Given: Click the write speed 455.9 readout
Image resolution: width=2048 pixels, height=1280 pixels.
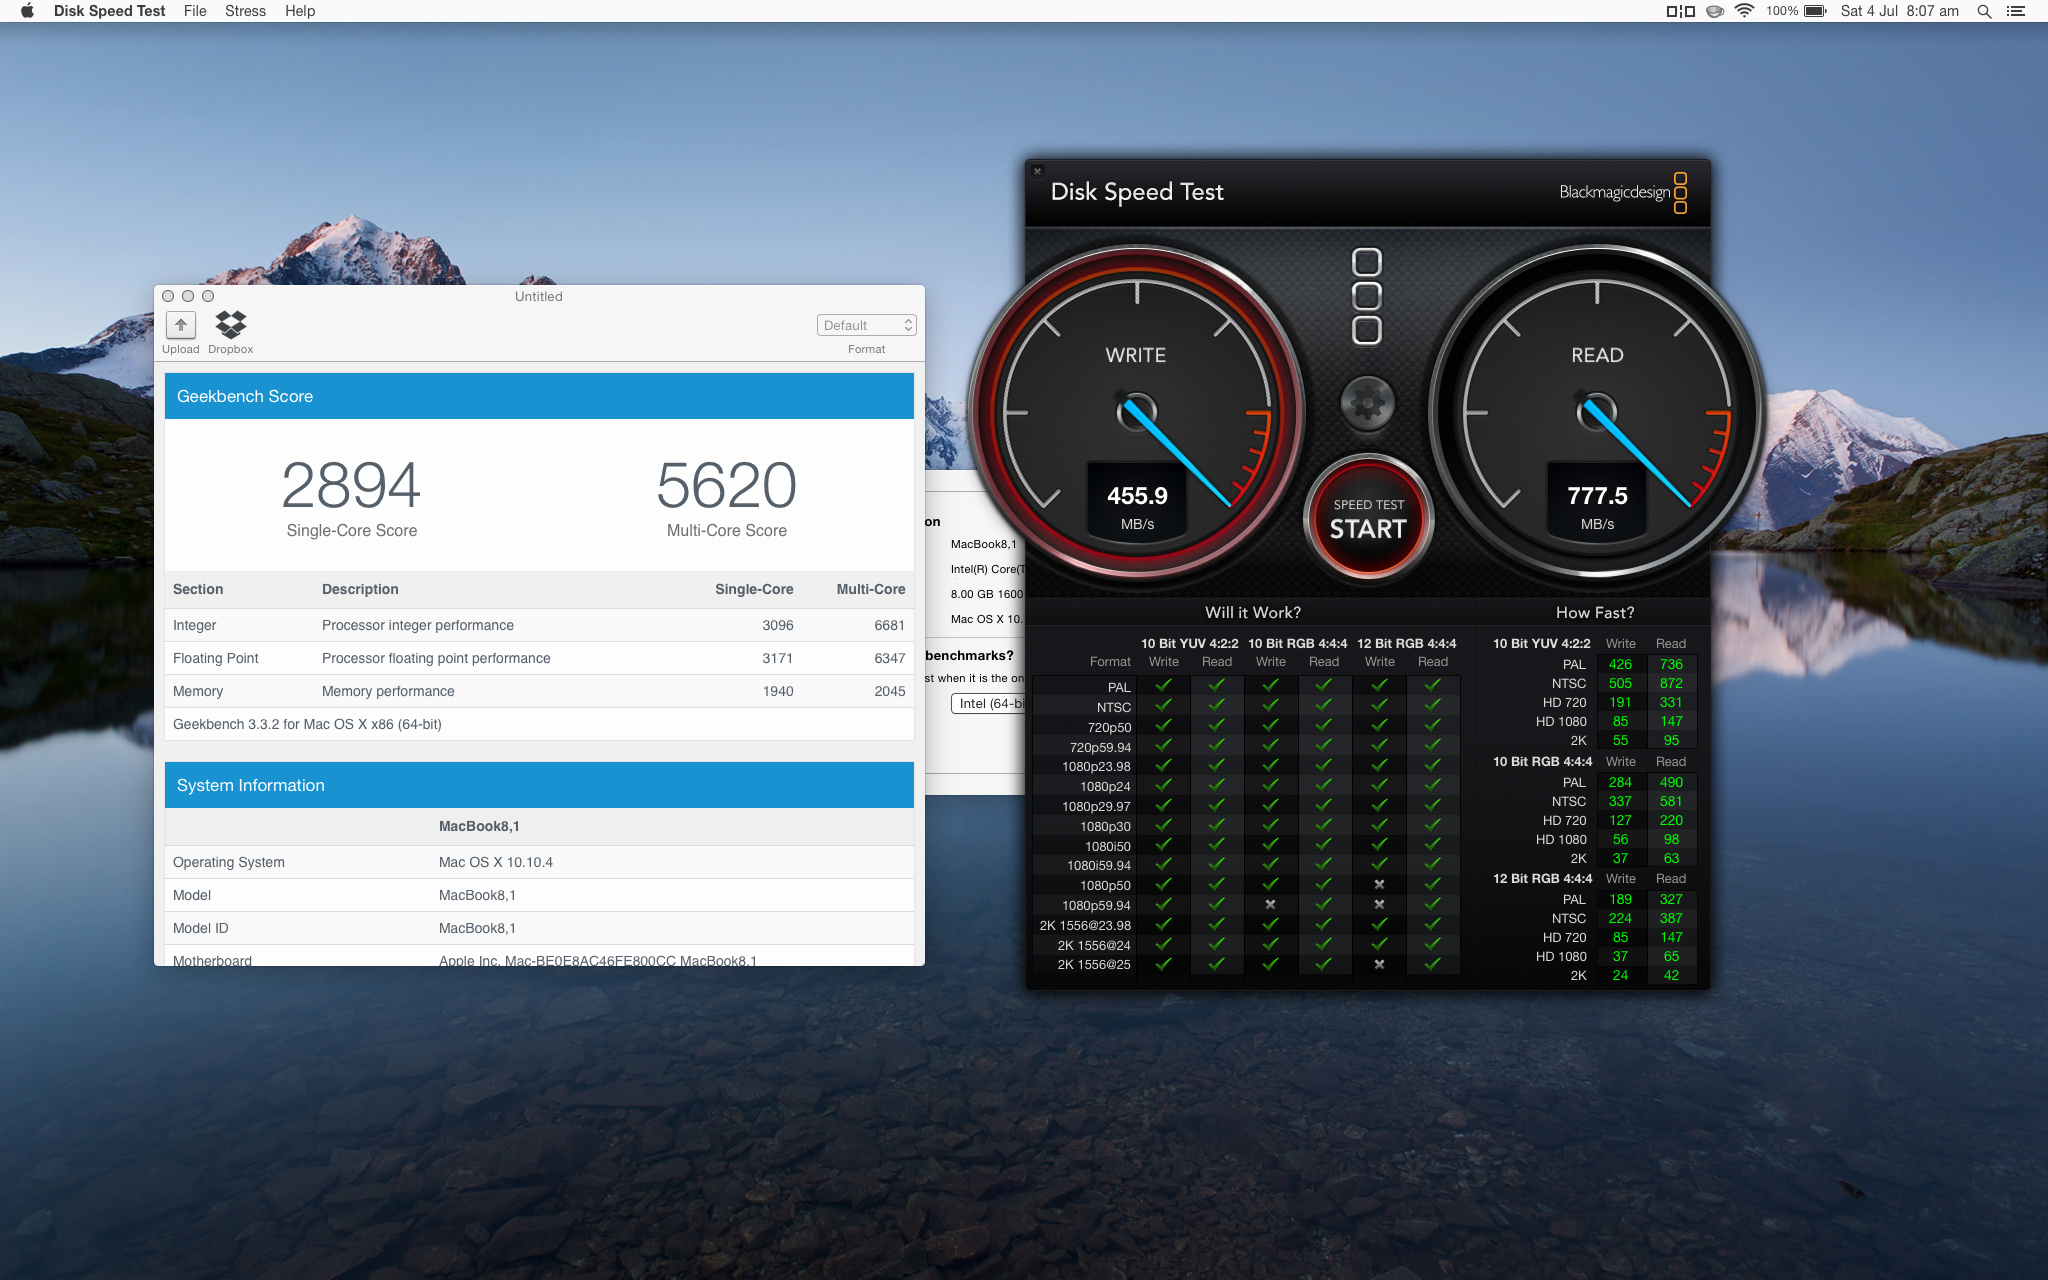Looking at the screenshot, I should 1137,496.
